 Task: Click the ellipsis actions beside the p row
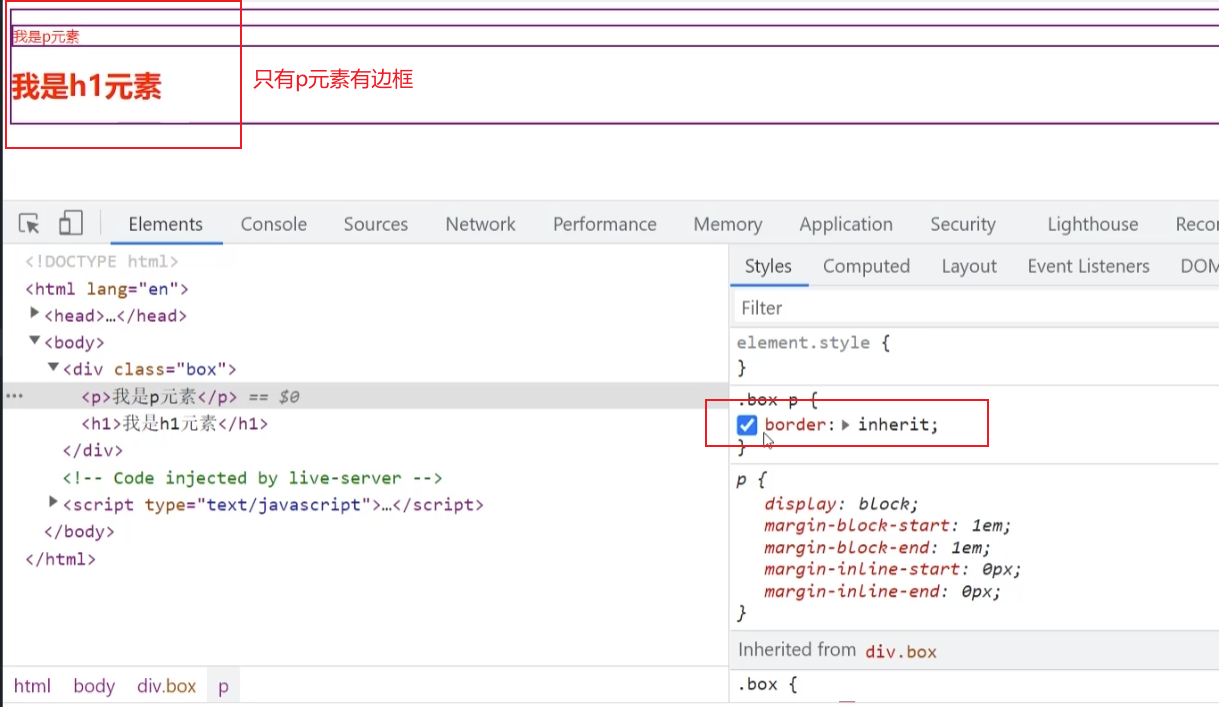(x=13, y=396)
